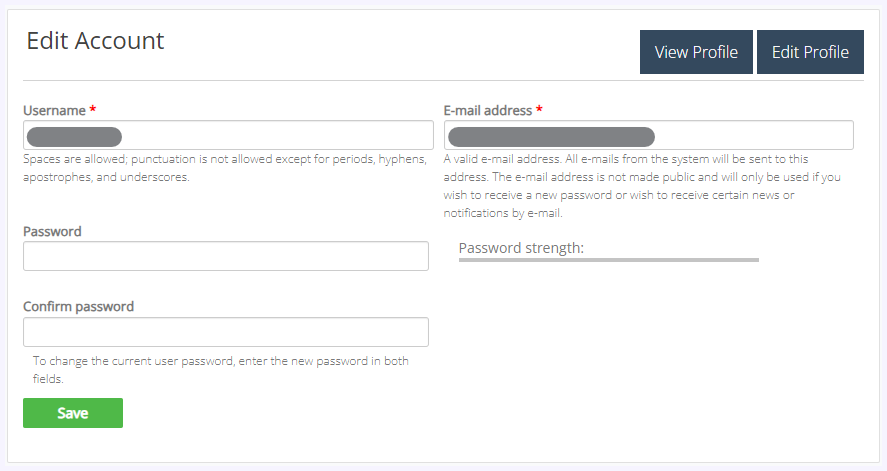The height and width of the screenshot is (471, 887).
Task: Click the Password strength label text
Action: (x=521, y=248)
